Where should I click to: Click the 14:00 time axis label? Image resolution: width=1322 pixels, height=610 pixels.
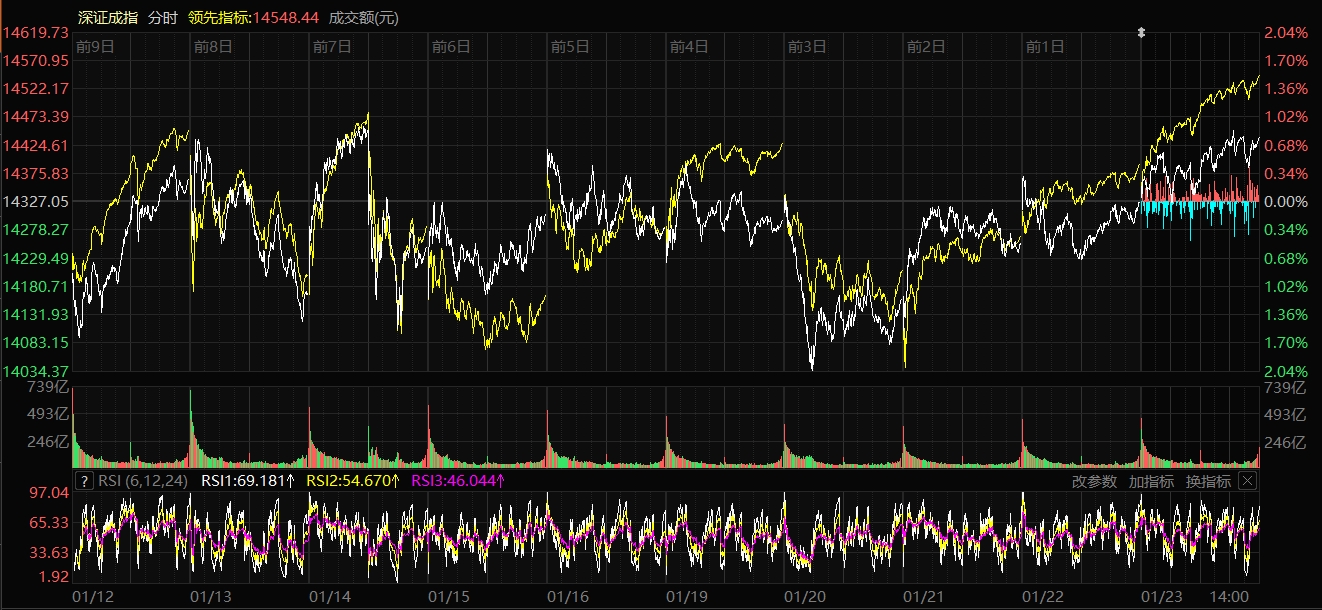(1229, 597)
